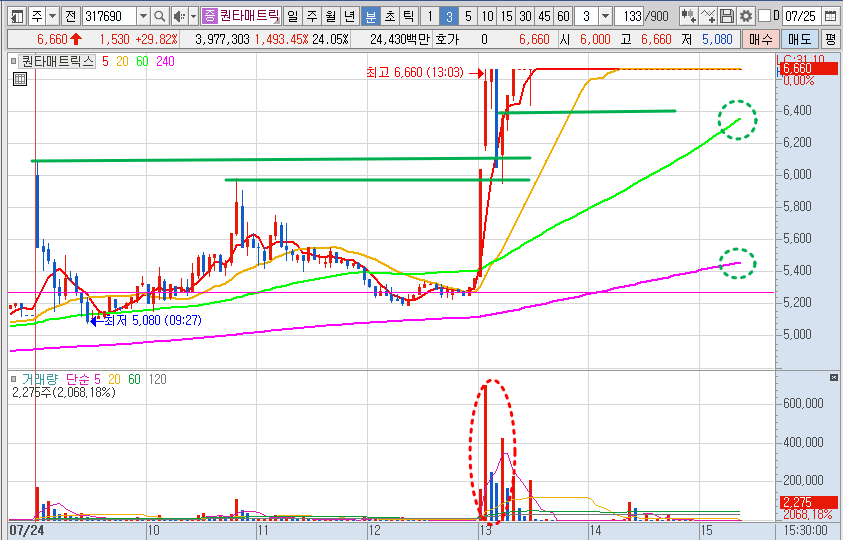Select 30 minute interval

pos(525,17)
